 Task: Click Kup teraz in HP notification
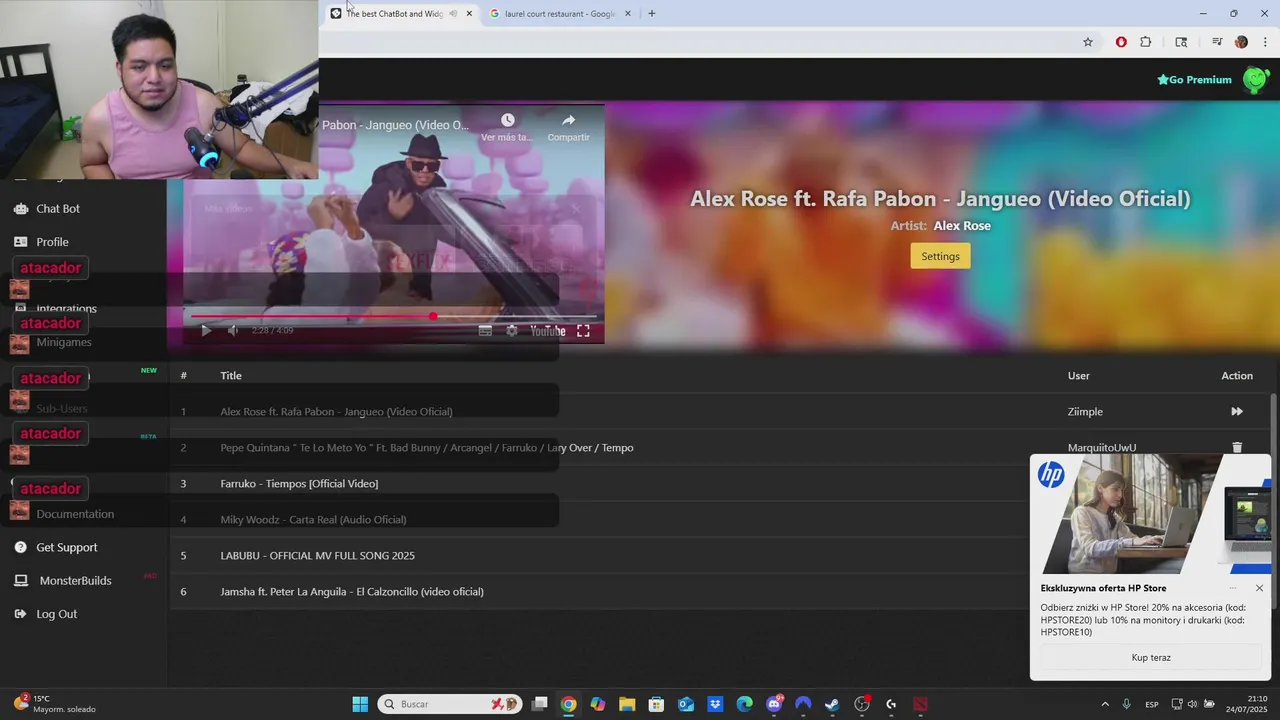(x=1151, y=658)
